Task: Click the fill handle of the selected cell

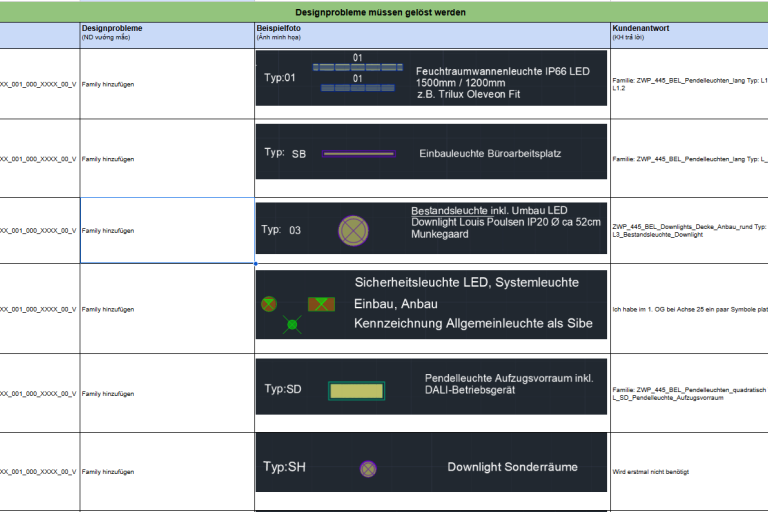Action: (256, 264)
